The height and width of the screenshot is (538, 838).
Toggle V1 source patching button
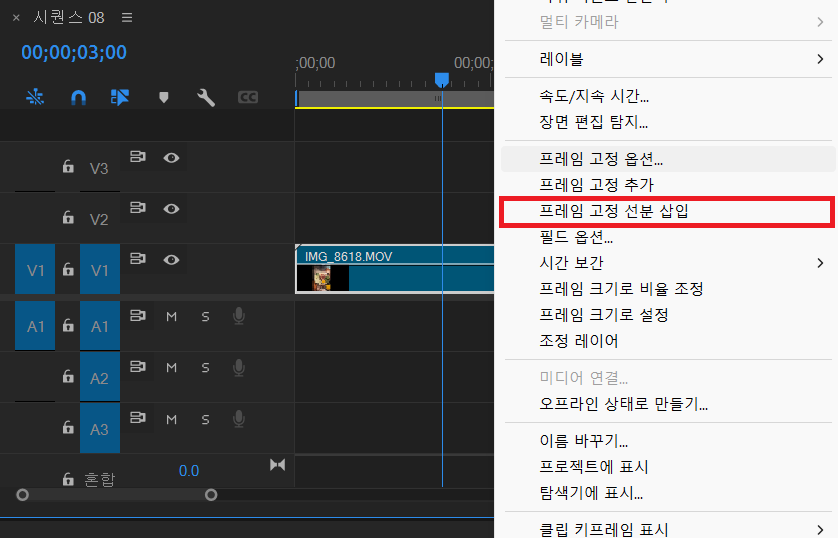tap(35, 269)
